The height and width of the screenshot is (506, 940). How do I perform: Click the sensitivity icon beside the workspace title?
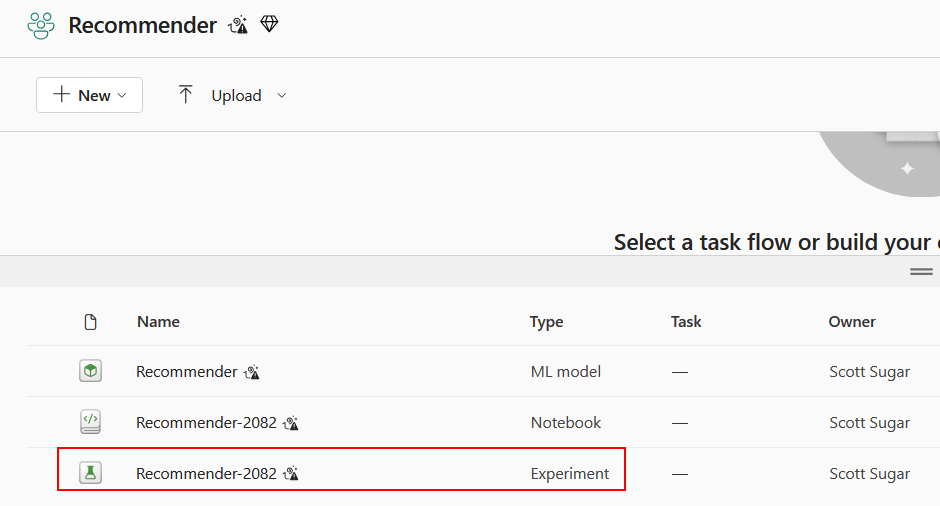(x=238, y=25)
